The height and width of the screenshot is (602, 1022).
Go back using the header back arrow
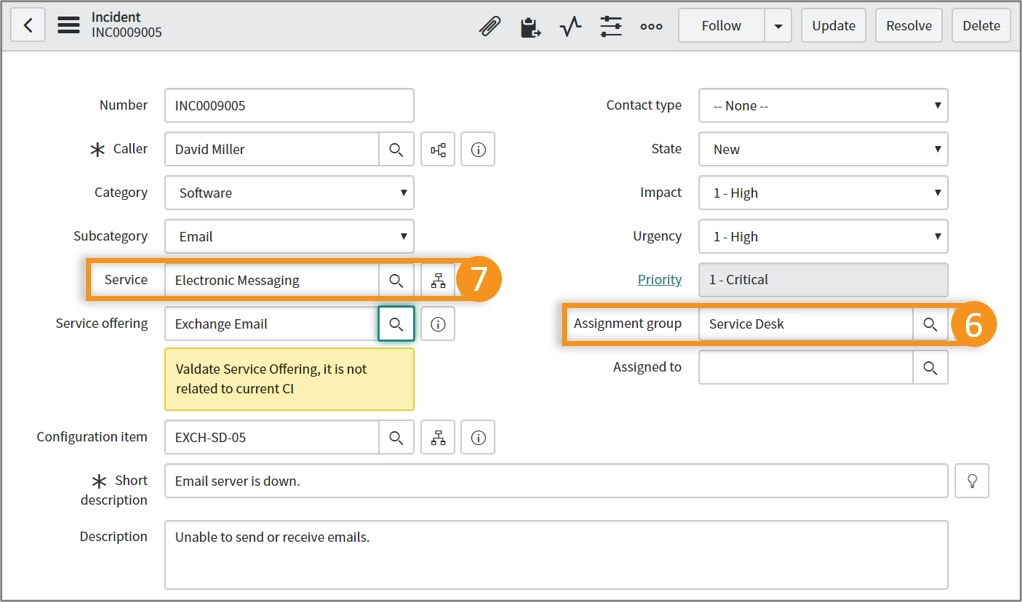[27, 25]
